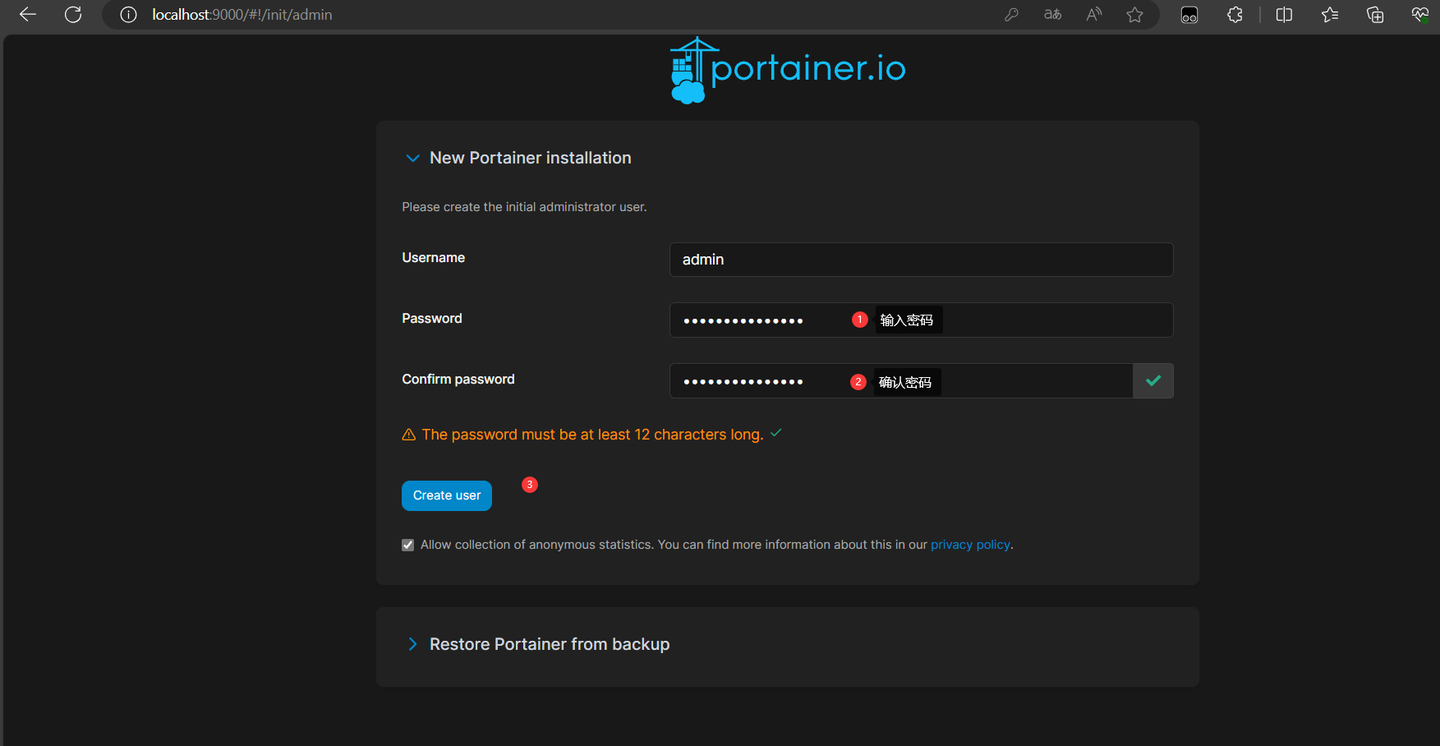Select the admin Username field
Screen dimensions: 1440x746
[920, 259]
